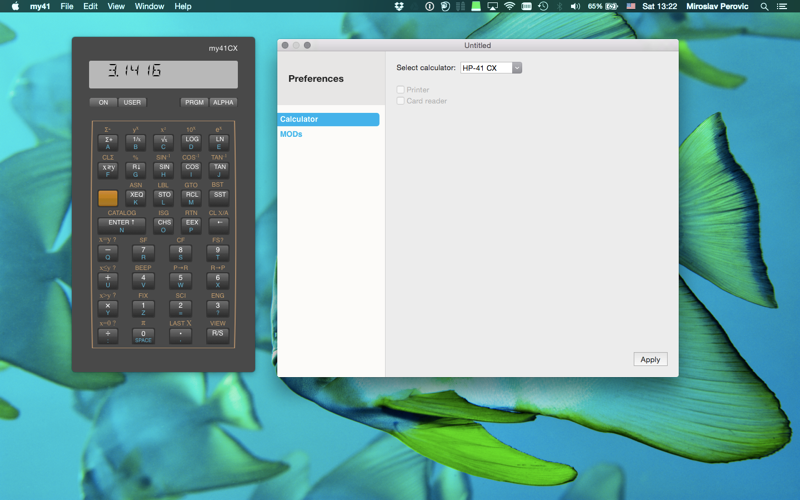This screenshot has width=800, height=500.
Task: Tap the x≷y swap key
Action: coord(108,170)
